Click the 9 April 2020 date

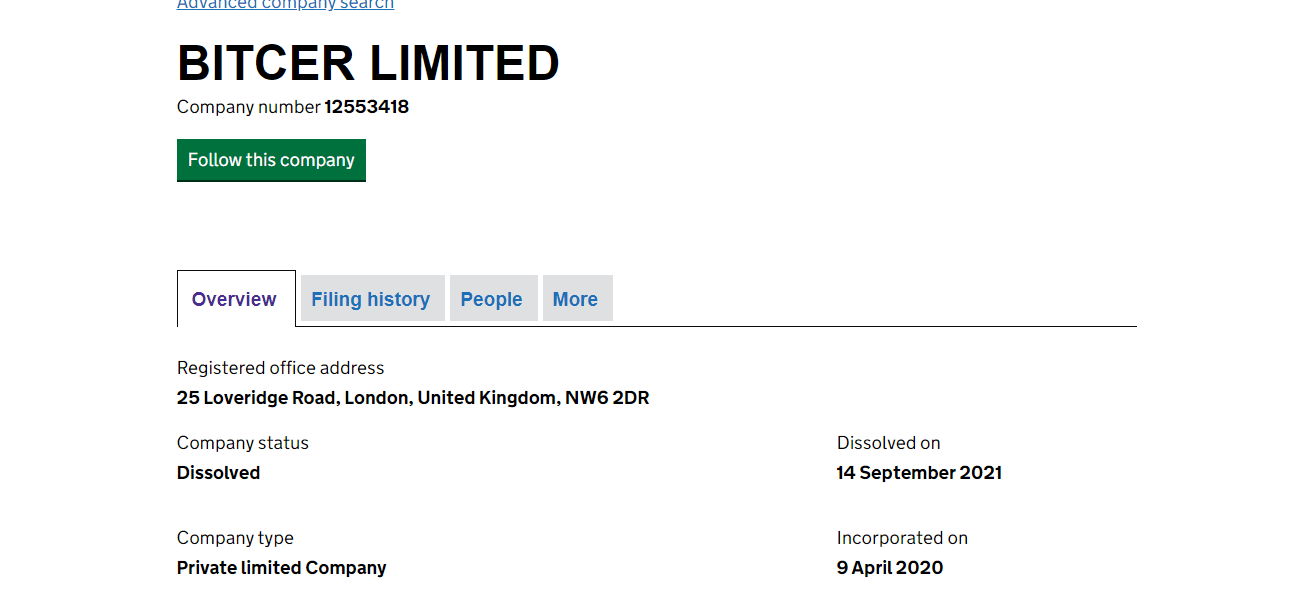[x=889, y=568]
